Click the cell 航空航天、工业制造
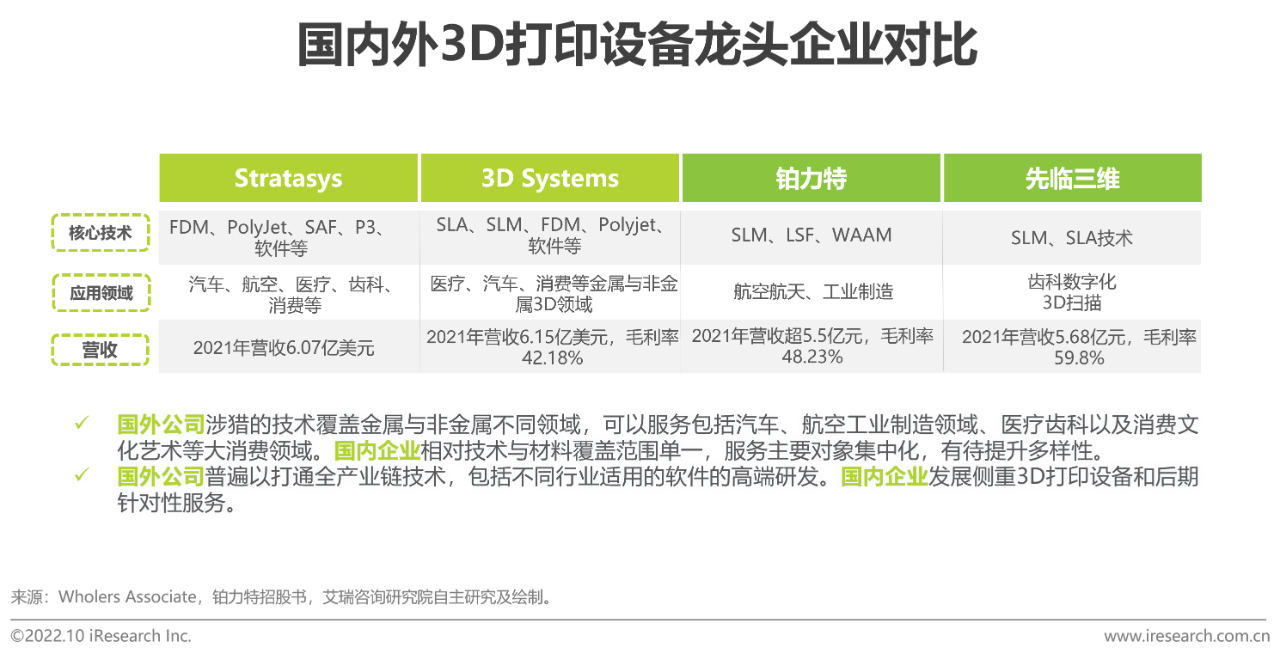1280x660 pixels. point(813,292)
